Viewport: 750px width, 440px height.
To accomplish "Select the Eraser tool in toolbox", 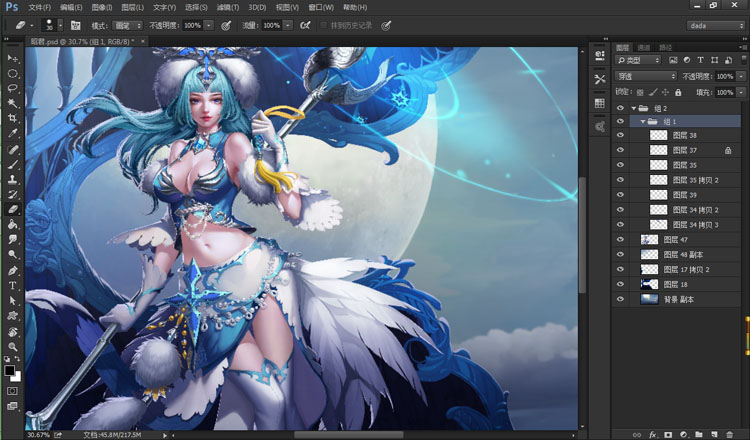I will pos(12,209).
